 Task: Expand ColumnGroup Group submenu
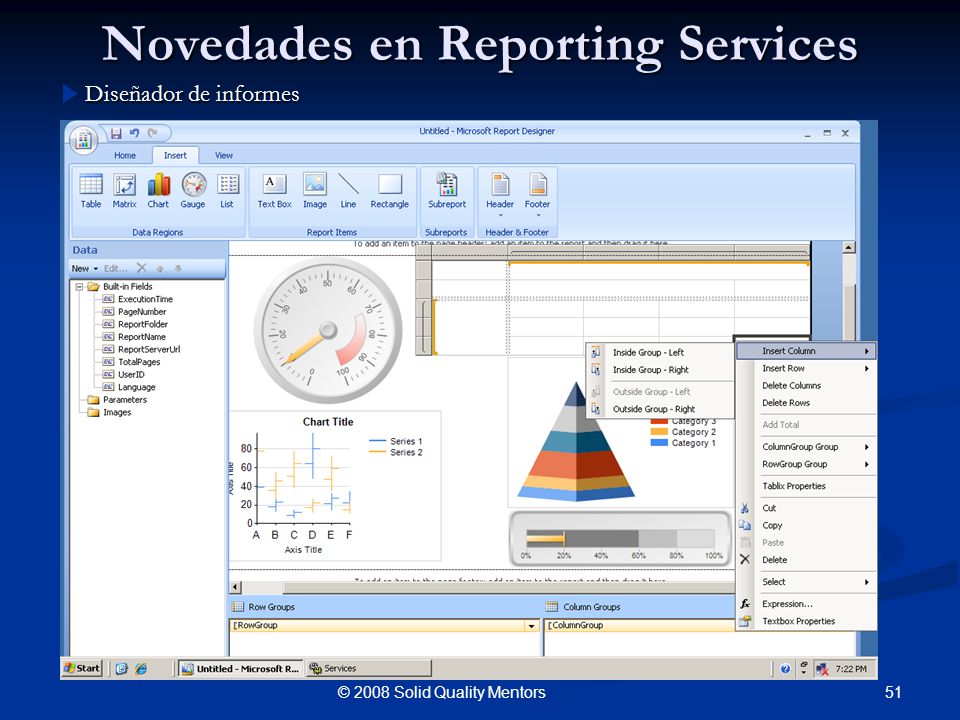[806, 447]
